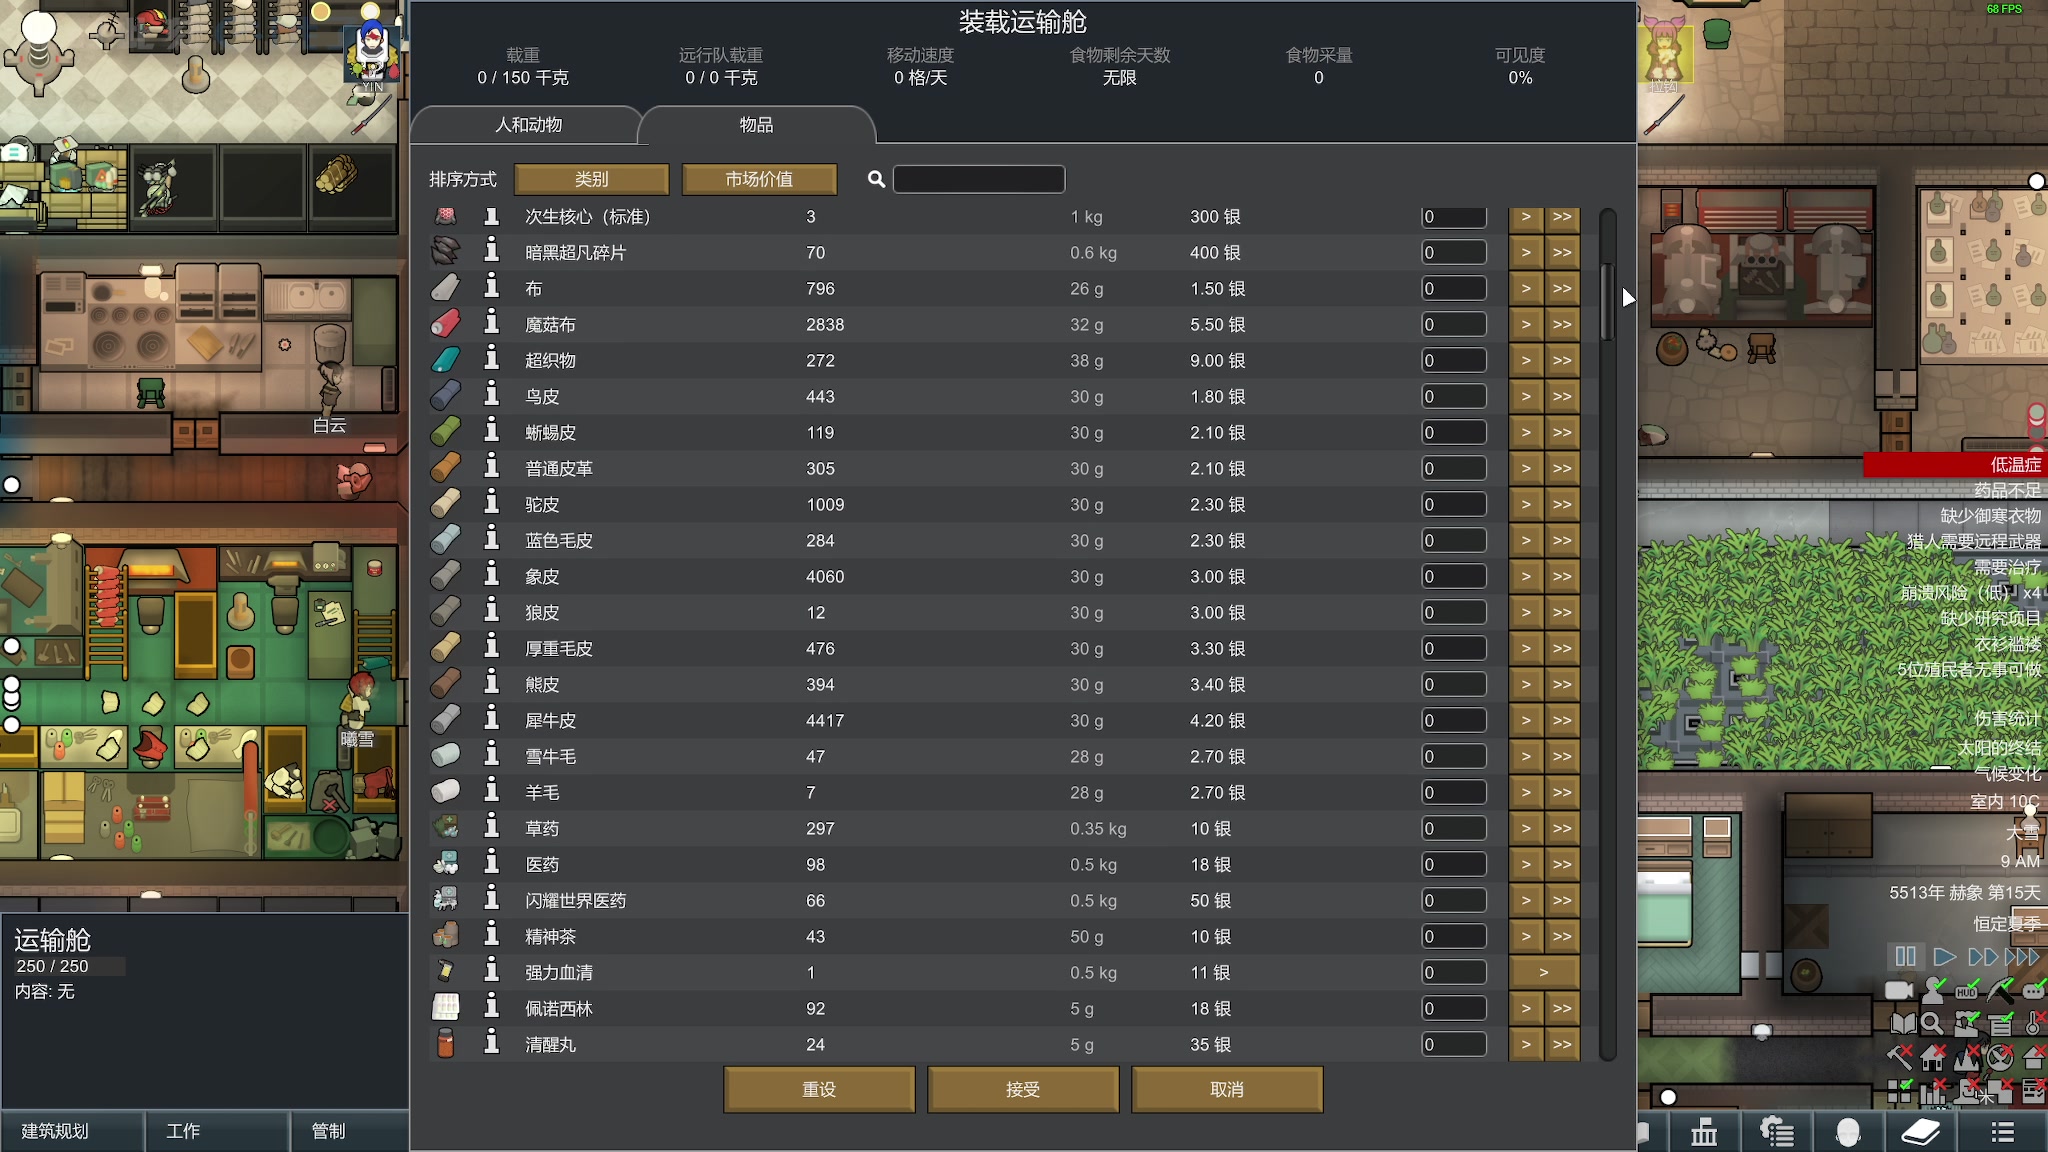Add all 象皮 with double arrow

[x=1562, y=576]
